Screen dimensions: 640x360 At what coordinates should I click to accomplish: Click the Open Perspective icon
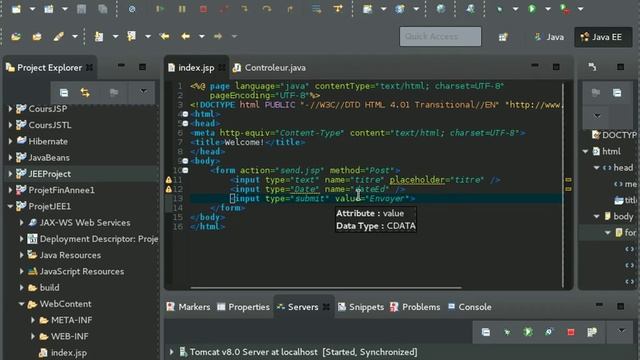coord(503,37)
